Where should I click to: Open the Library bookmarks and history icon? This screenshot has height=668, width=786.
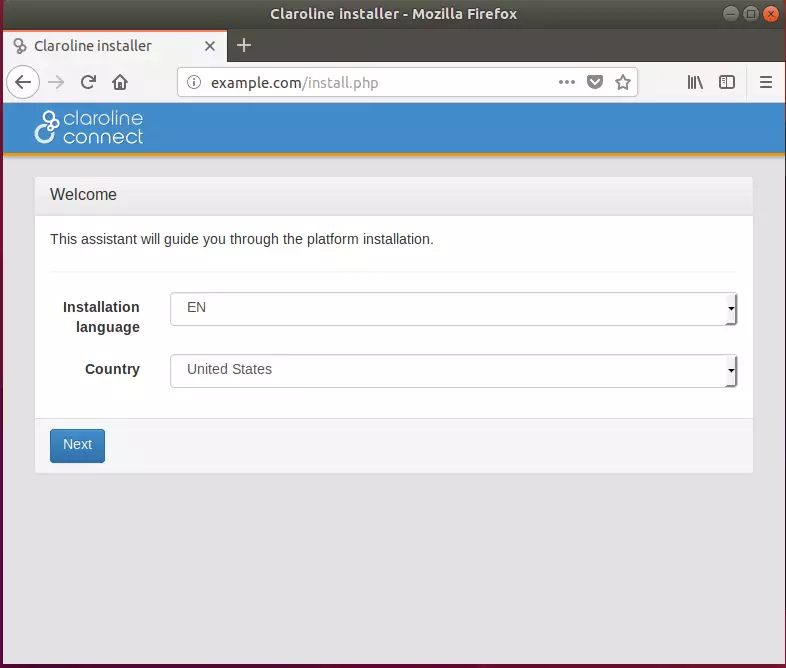(x=695, y=82)
